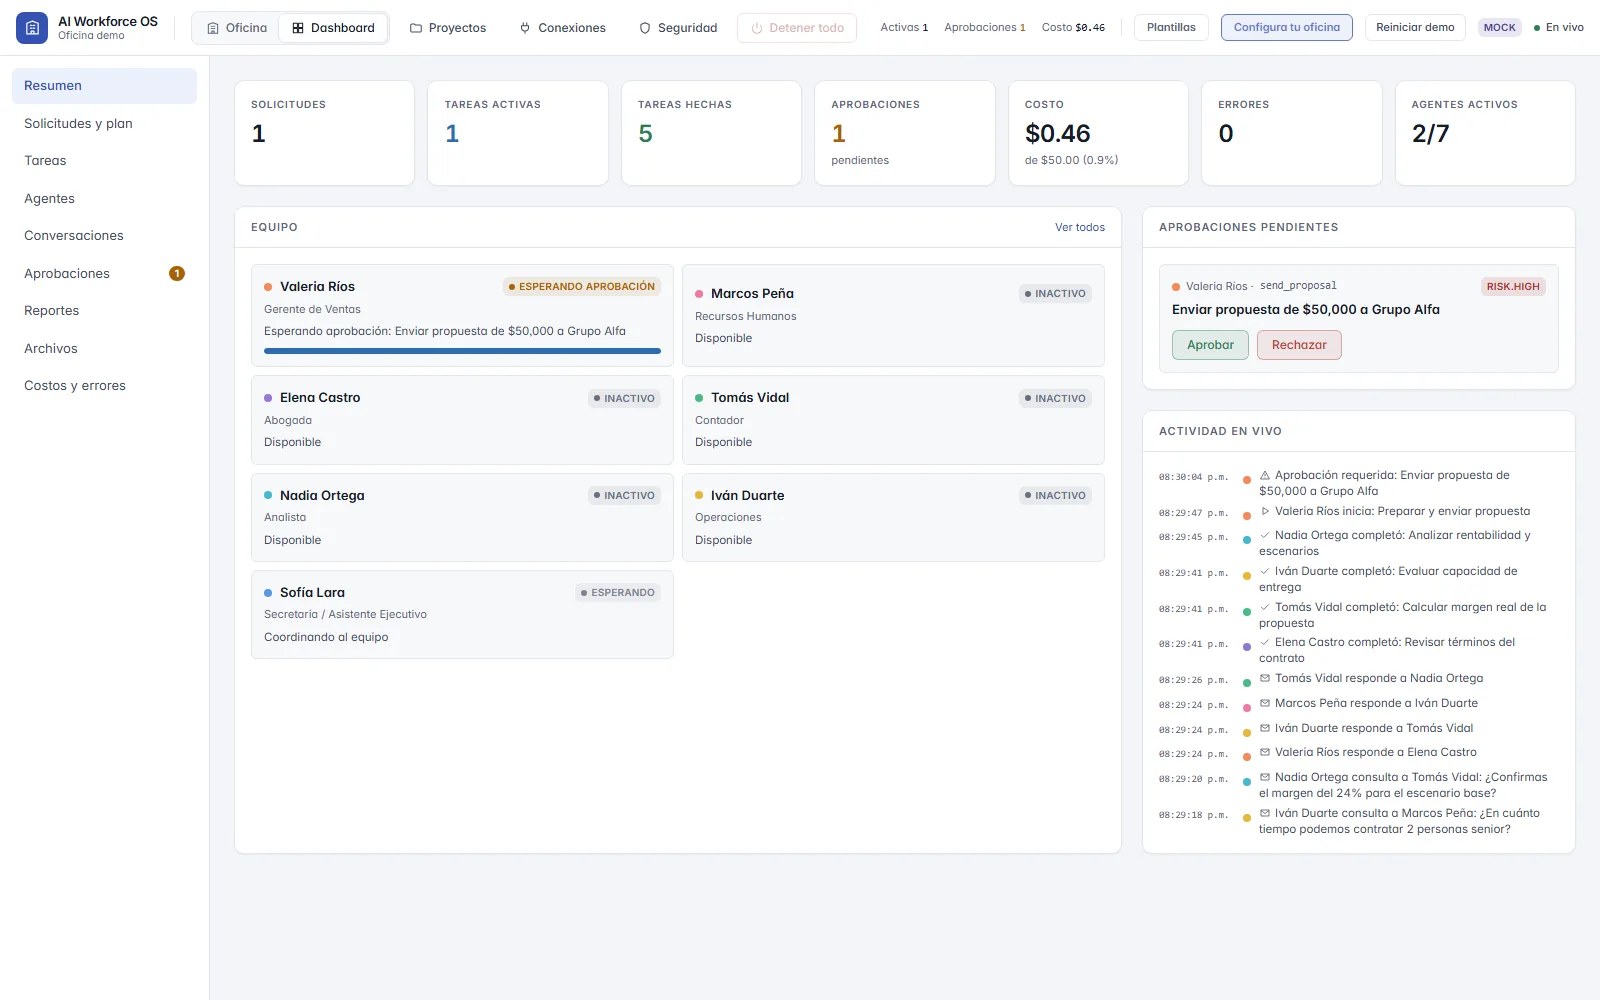Click the MOCK badge

pyautogui.click(x=1499, y=28)
